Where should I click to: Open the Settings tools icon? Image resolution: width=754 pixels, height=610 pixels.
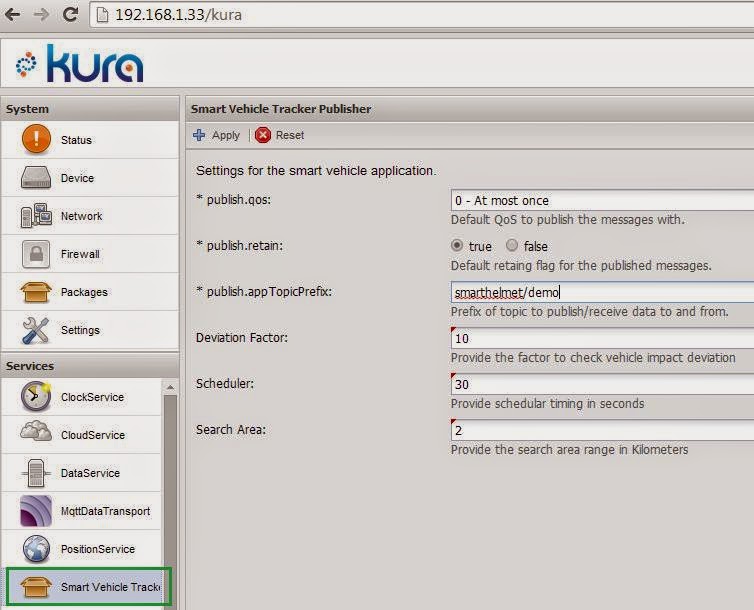click(x=36, y=330)
